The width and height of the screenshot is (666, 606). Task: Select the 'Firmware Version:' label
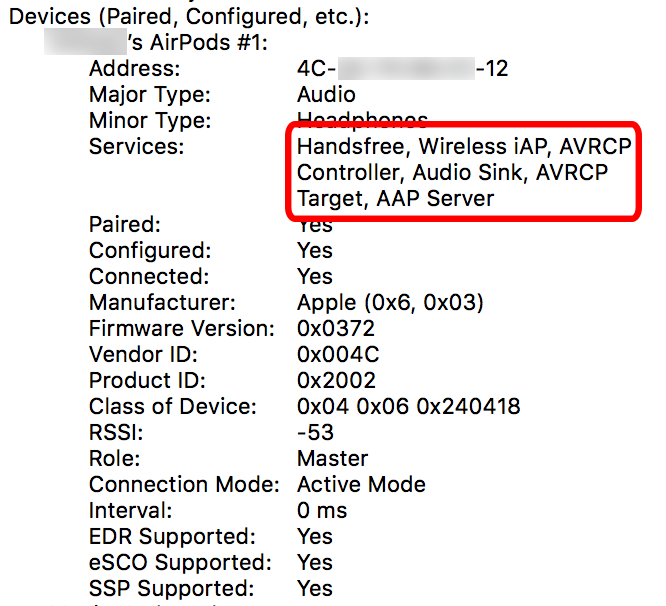[x=182, y=328]
